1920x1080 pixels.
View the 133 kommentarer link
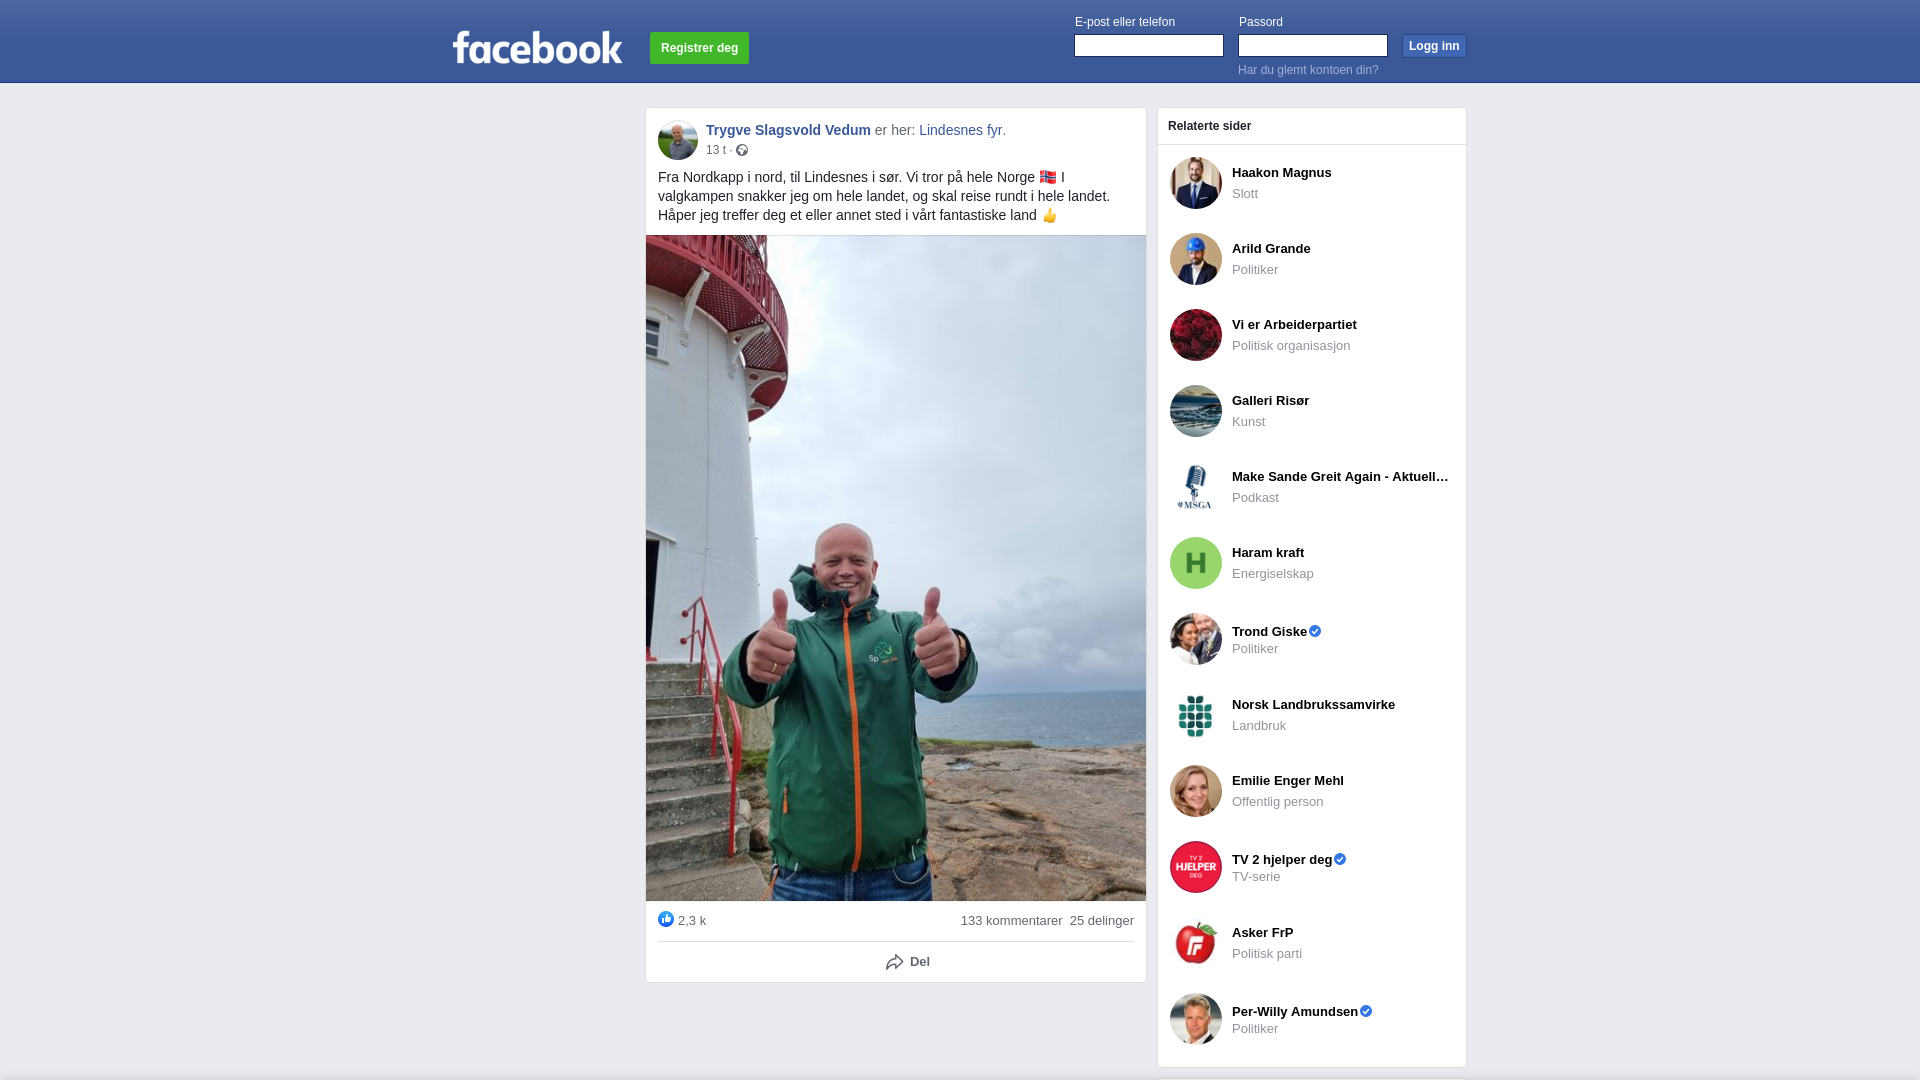coord(1011,921)
